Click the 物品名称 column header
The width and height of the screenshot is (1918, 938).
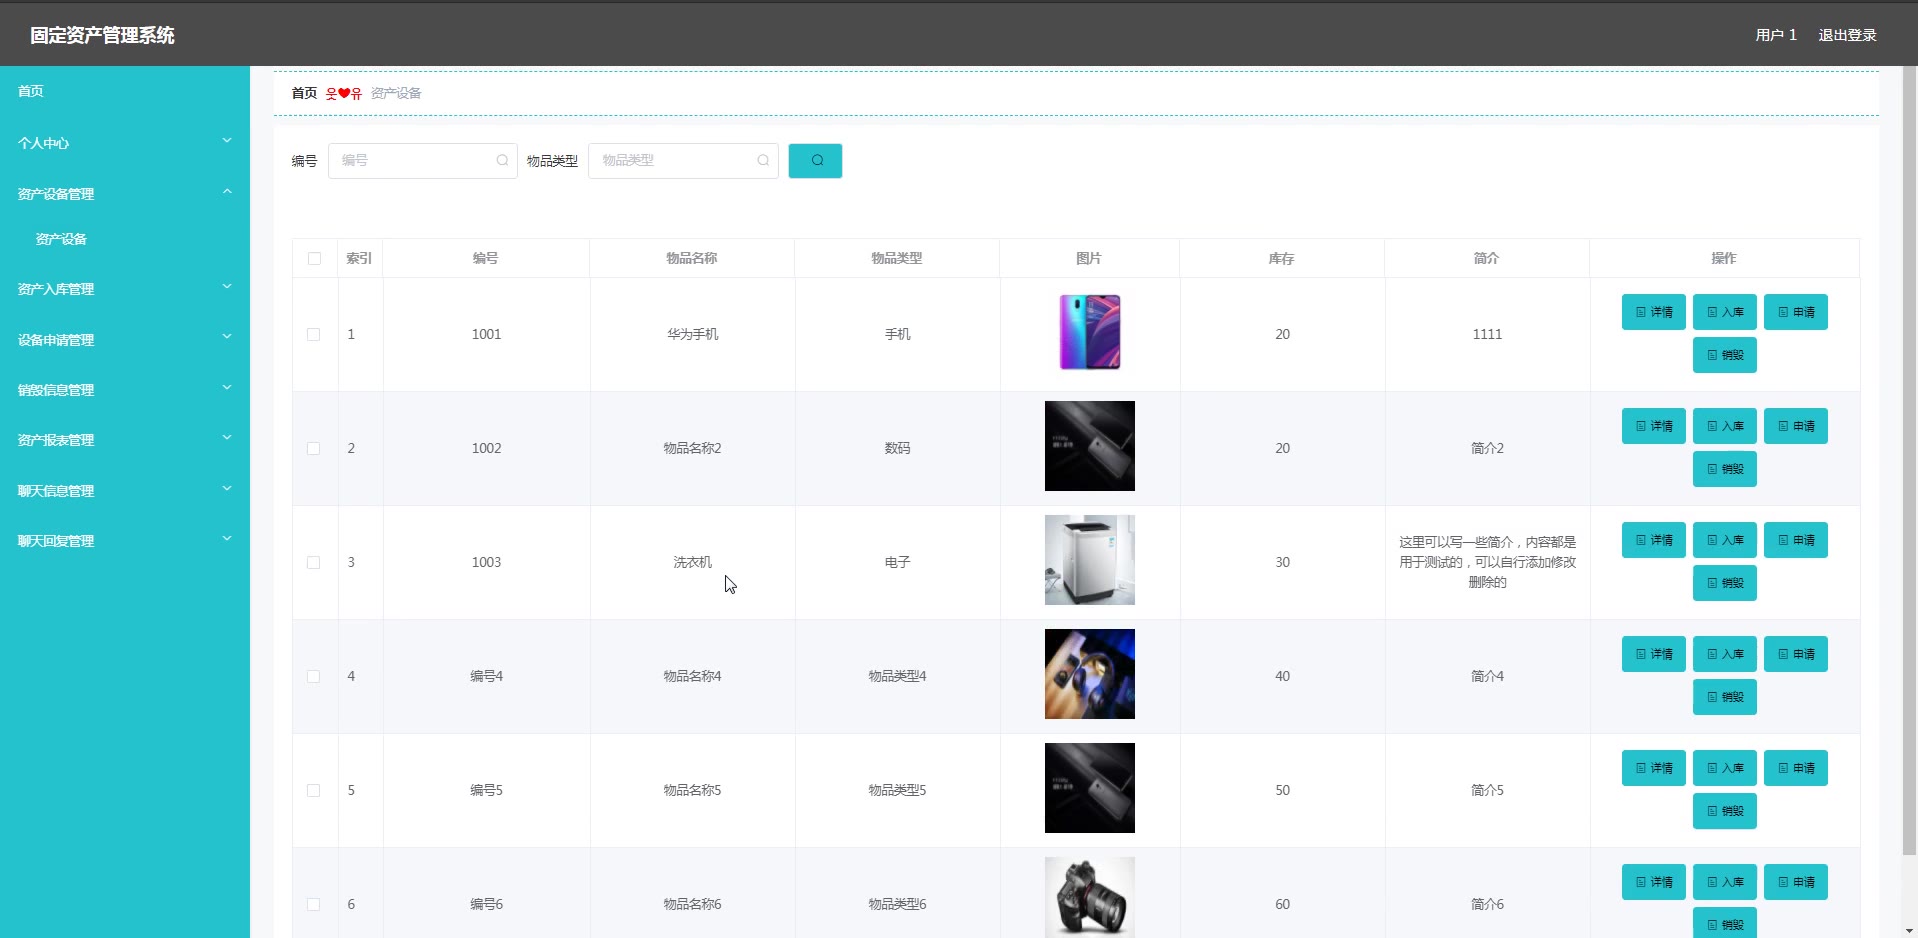pyautogui.click(x=692, y=258)
